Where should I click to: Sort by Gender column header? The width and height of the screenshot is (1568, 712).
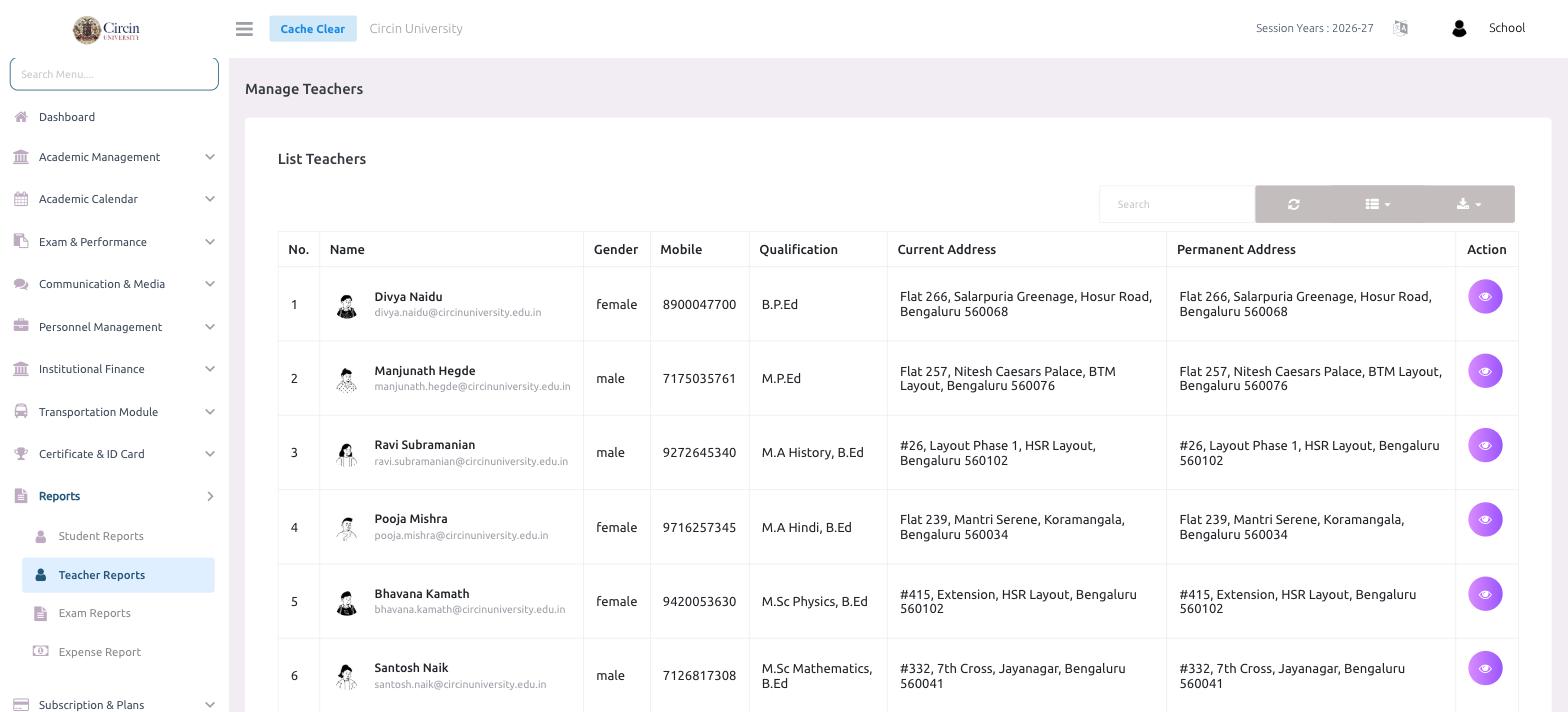[x=616, y=249]
